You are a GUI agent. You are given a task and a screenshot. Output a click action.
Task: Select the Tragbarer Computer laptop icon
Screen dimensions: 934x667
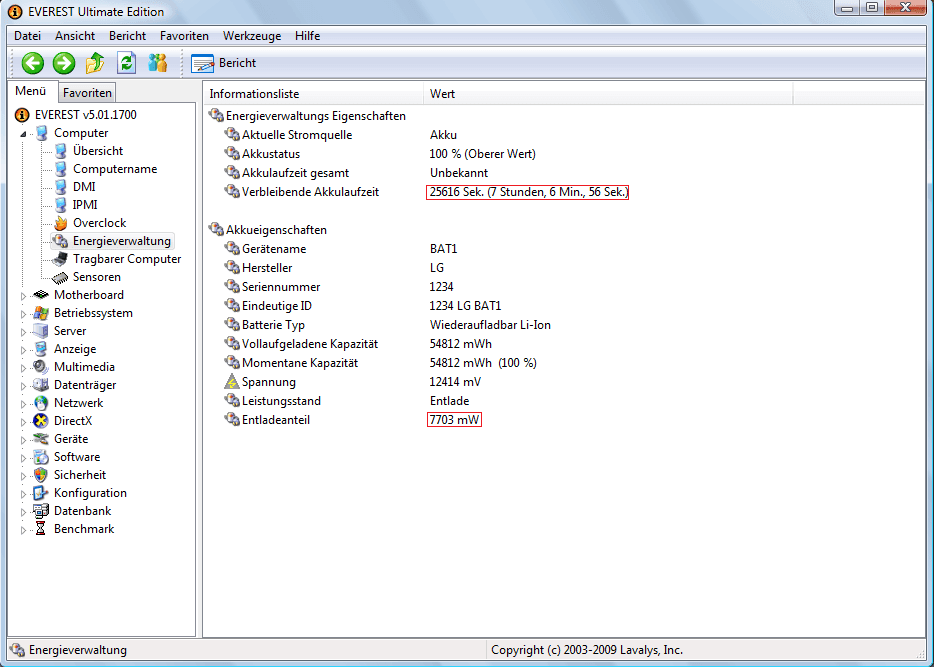[60, 259]
